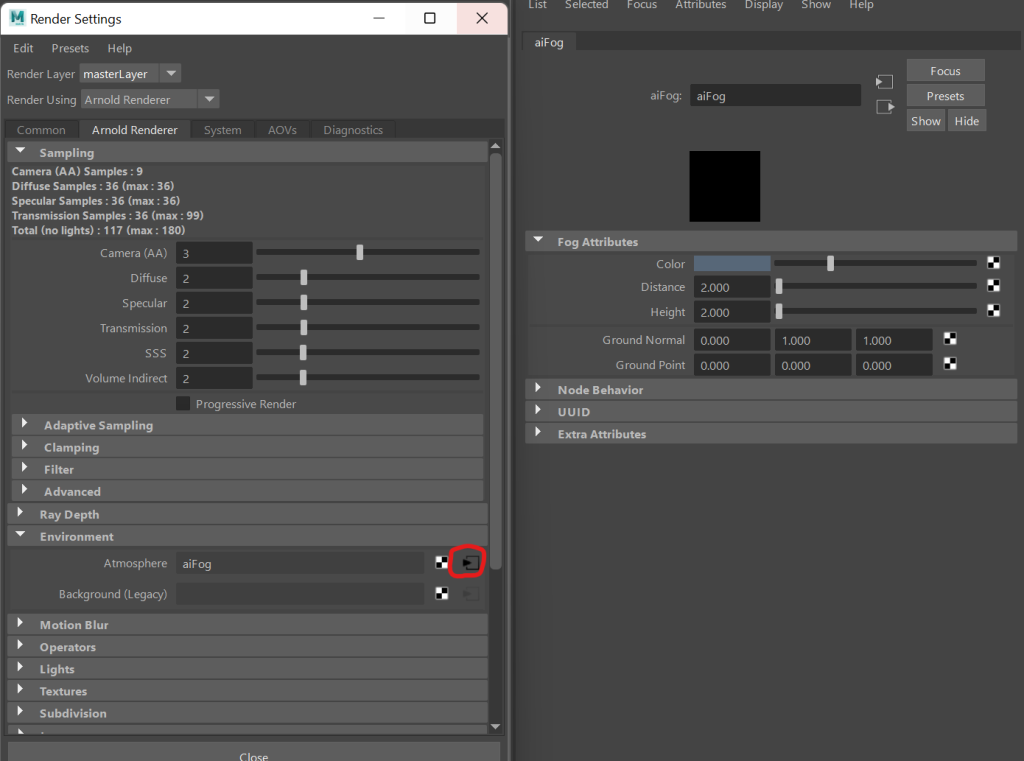Expand the Subdivision section

pos(20,712)
